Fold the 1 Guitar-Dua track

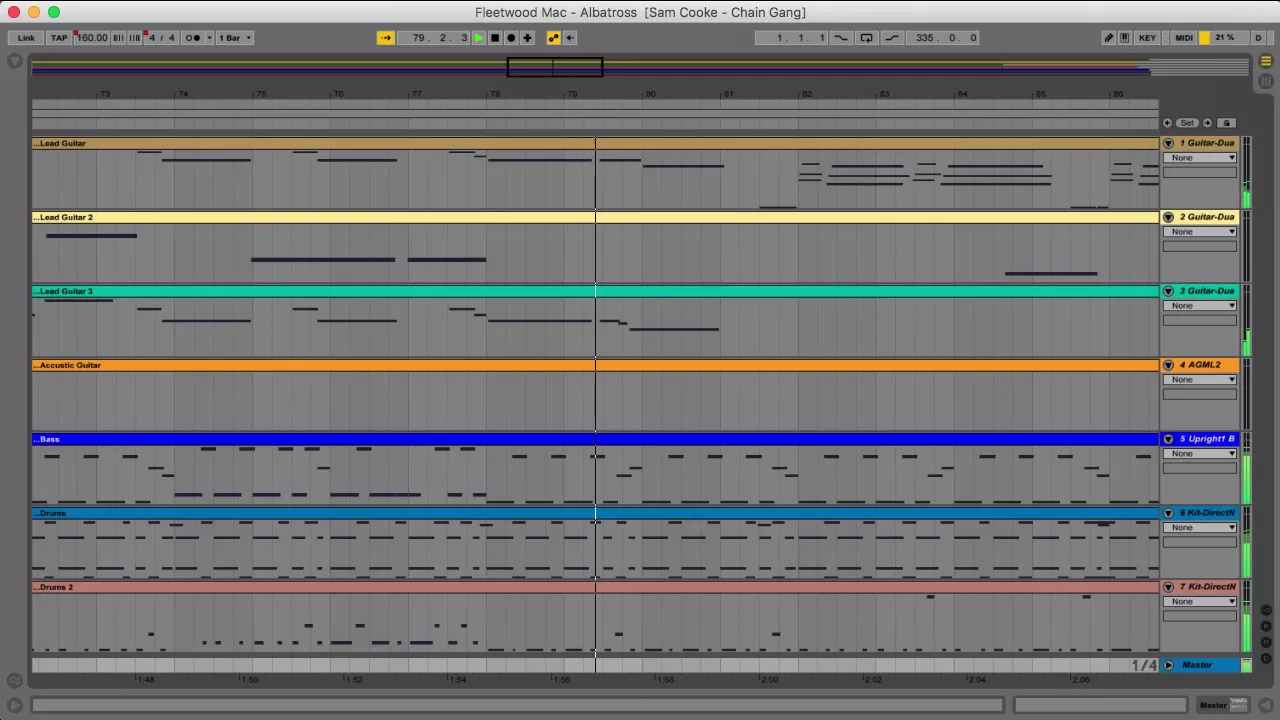(1168, 143)
